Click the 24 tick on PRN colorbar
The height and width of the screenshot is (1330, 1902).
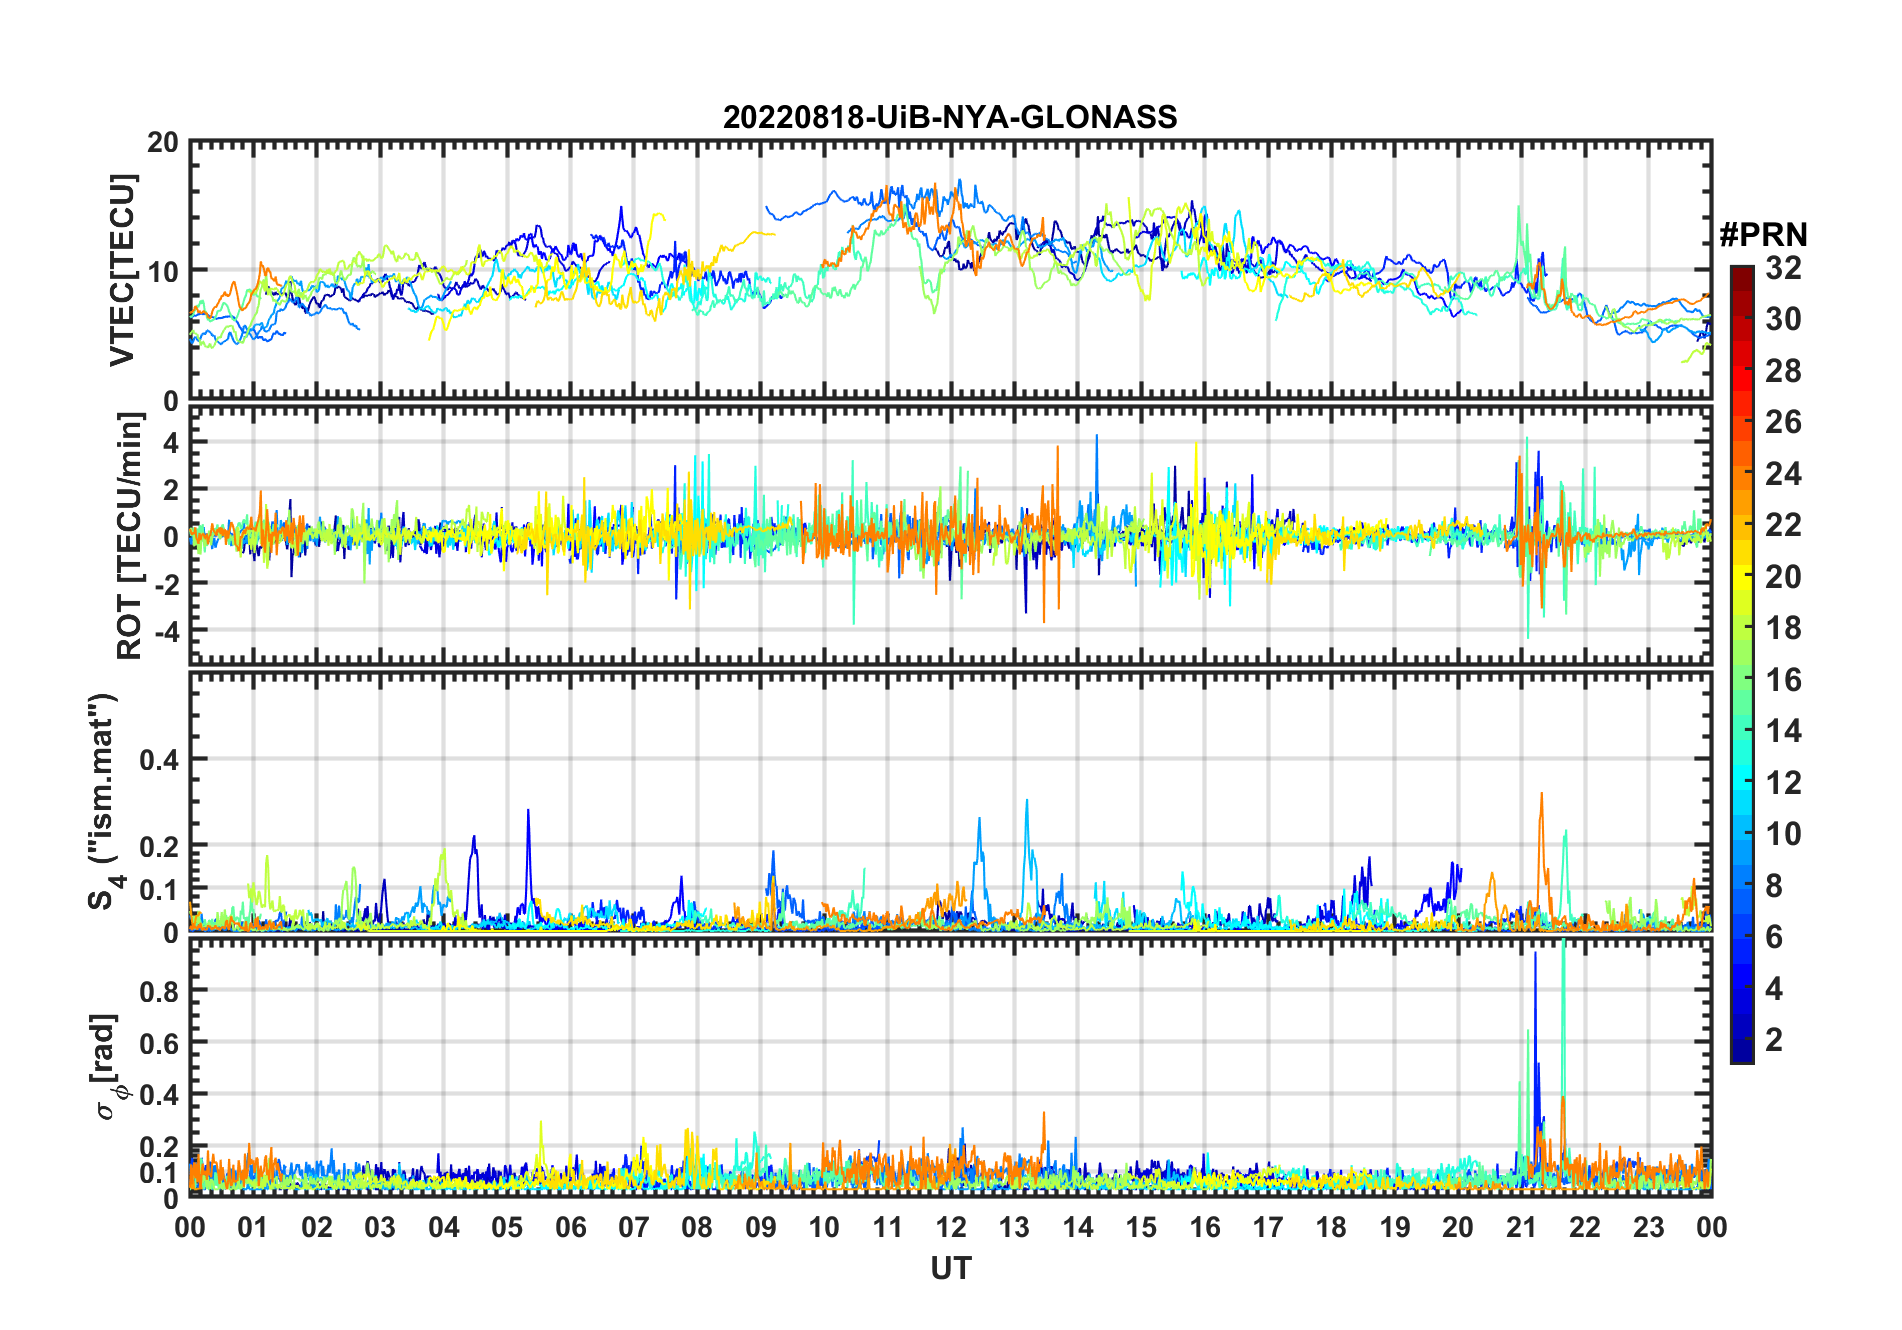click(x=1783, y=473)
